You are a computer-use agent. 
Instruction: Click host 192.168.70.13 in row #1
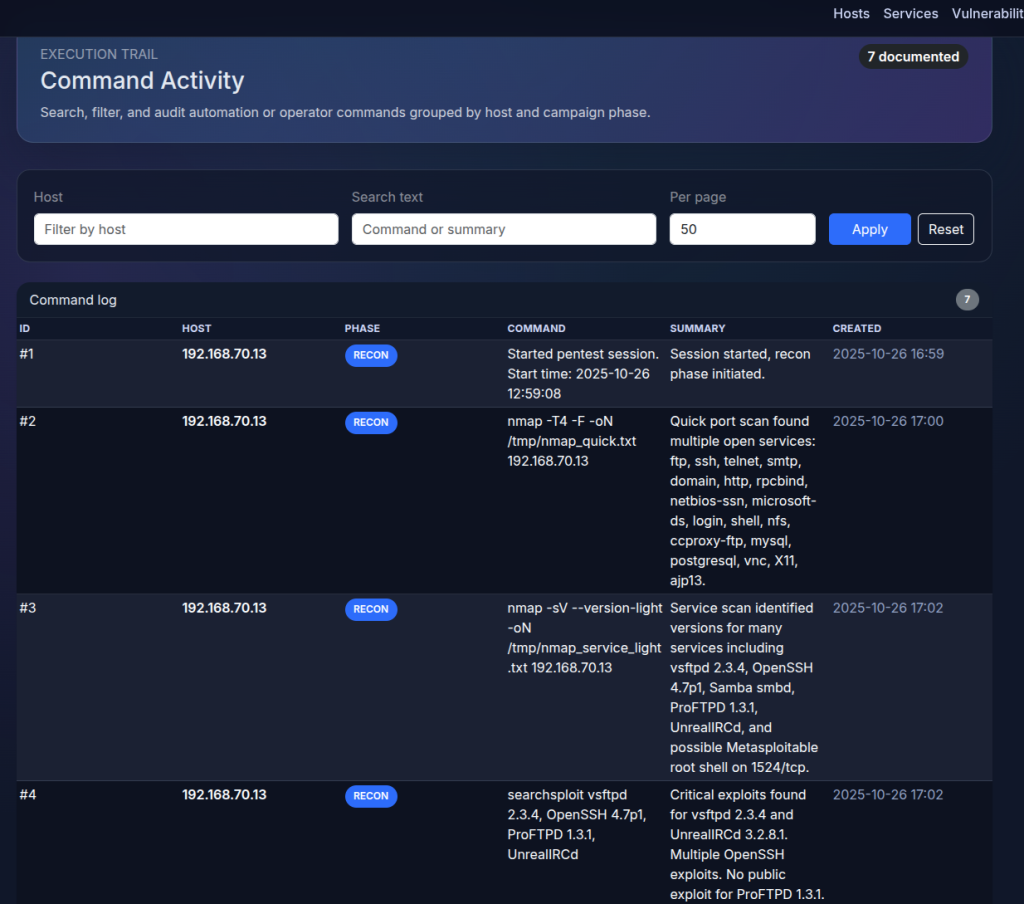224,354
